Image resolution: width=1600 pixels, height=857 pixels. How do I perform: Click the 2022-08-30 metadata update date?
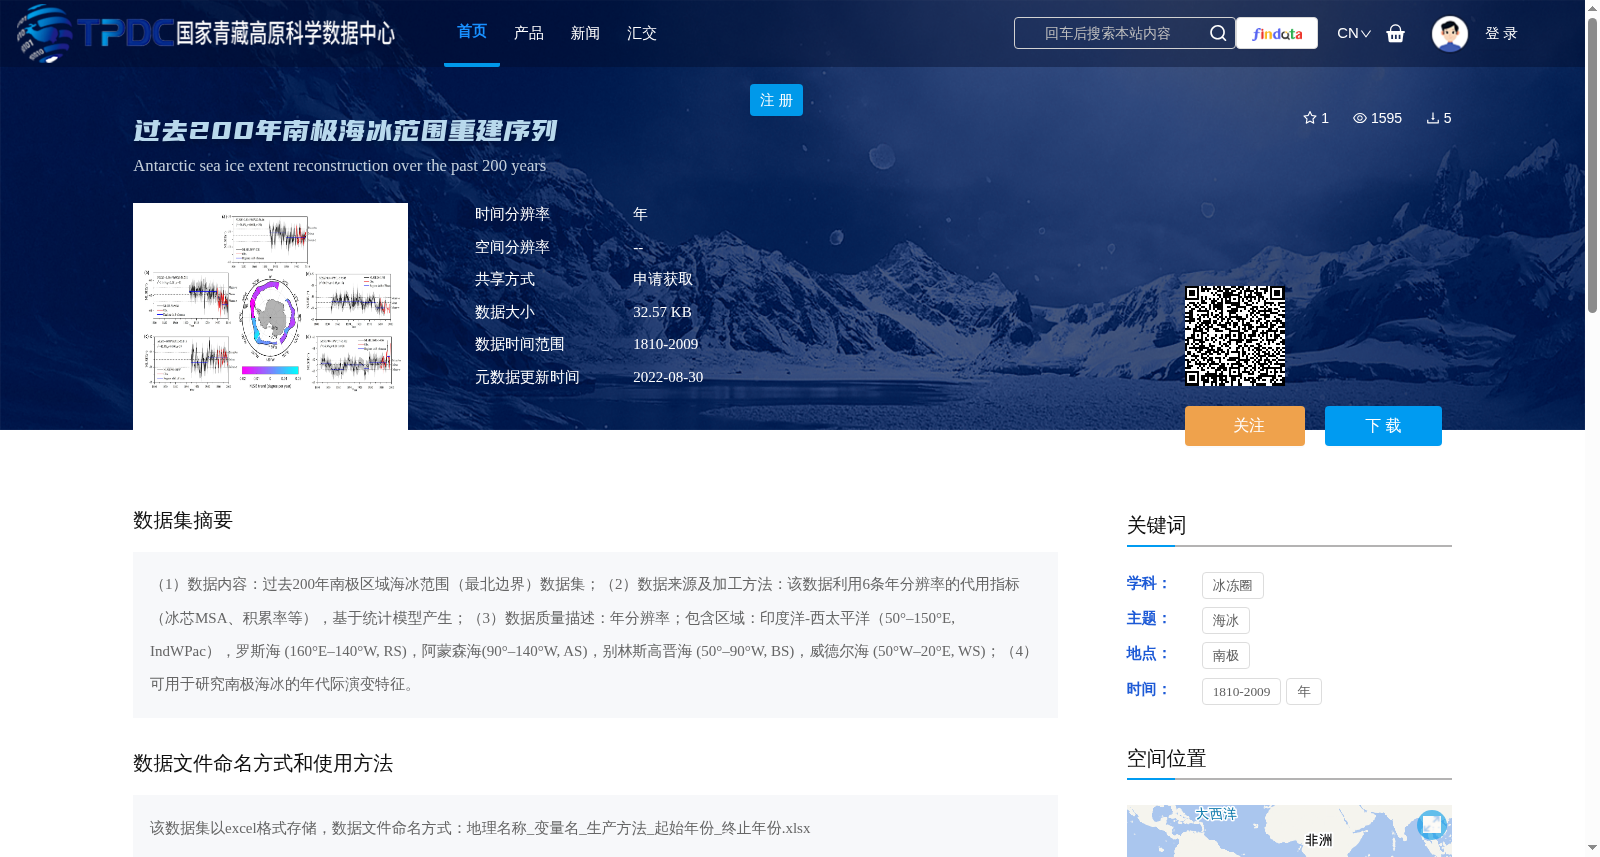668,377
